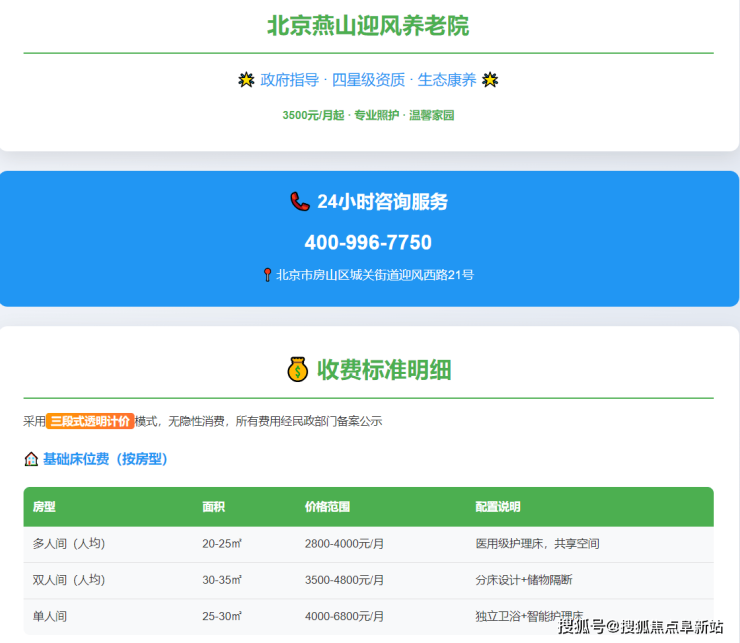Click the red telephone icon
Image resolution: width=740 pixels, height=643 pixels.
(300, 202)
